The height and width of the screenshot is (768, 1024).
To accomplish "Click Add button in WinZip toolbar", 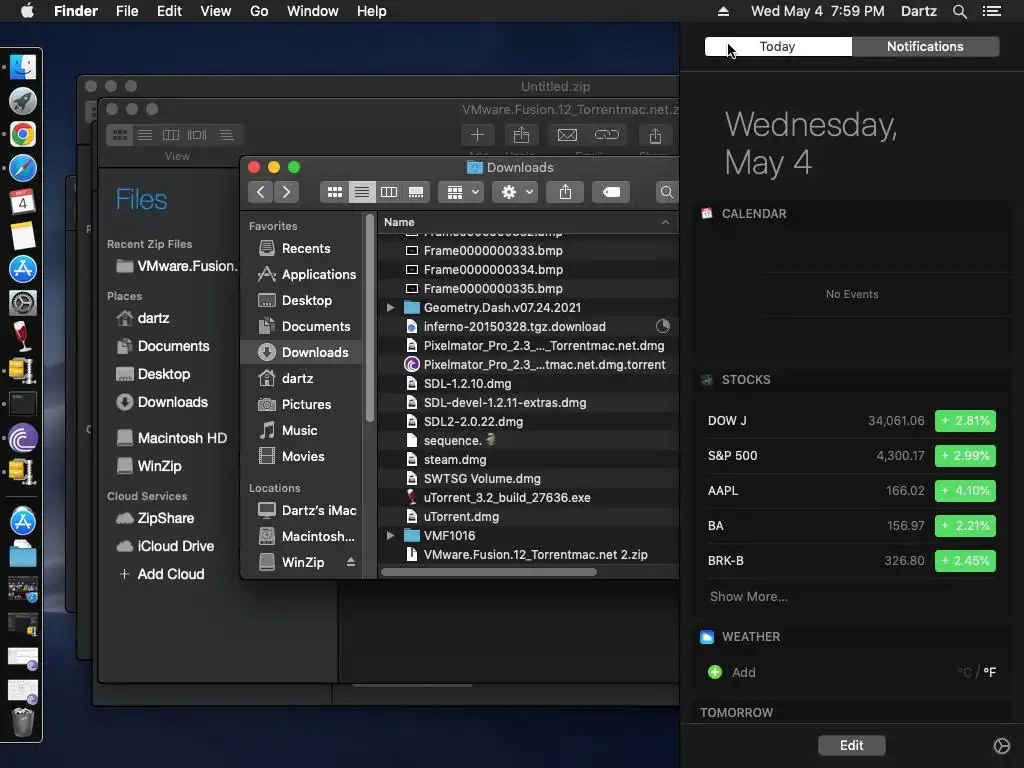I will (x=477, y=135).
